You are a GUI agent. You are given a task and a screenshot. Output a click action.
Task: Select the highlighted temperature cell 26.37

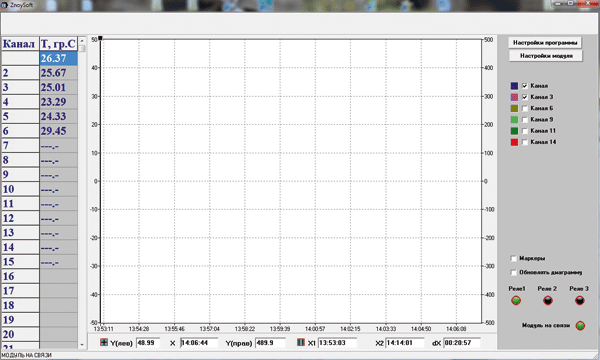point(59,58)
